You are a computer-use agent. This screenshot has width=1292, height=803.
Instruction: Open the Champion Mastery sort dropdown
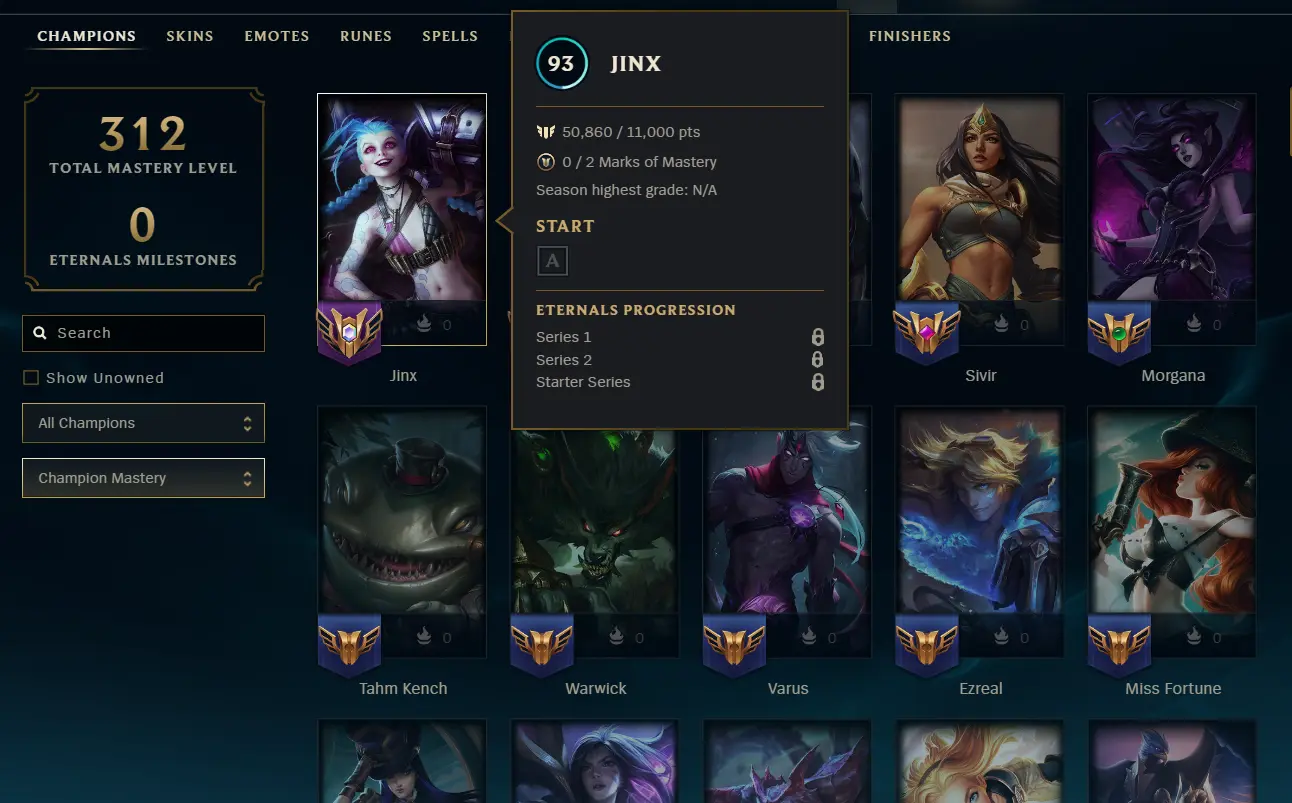(x=143, y=478)
